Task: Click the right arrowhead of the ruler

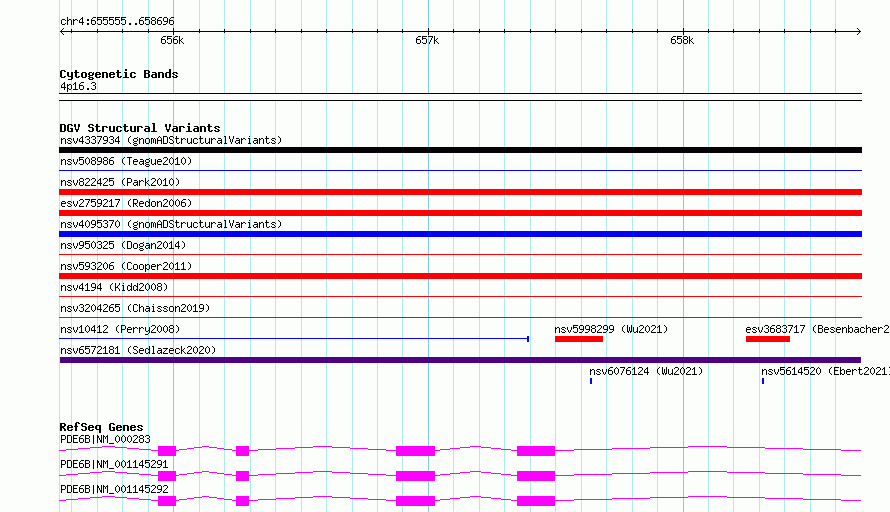Action: (x=859, y=31)
